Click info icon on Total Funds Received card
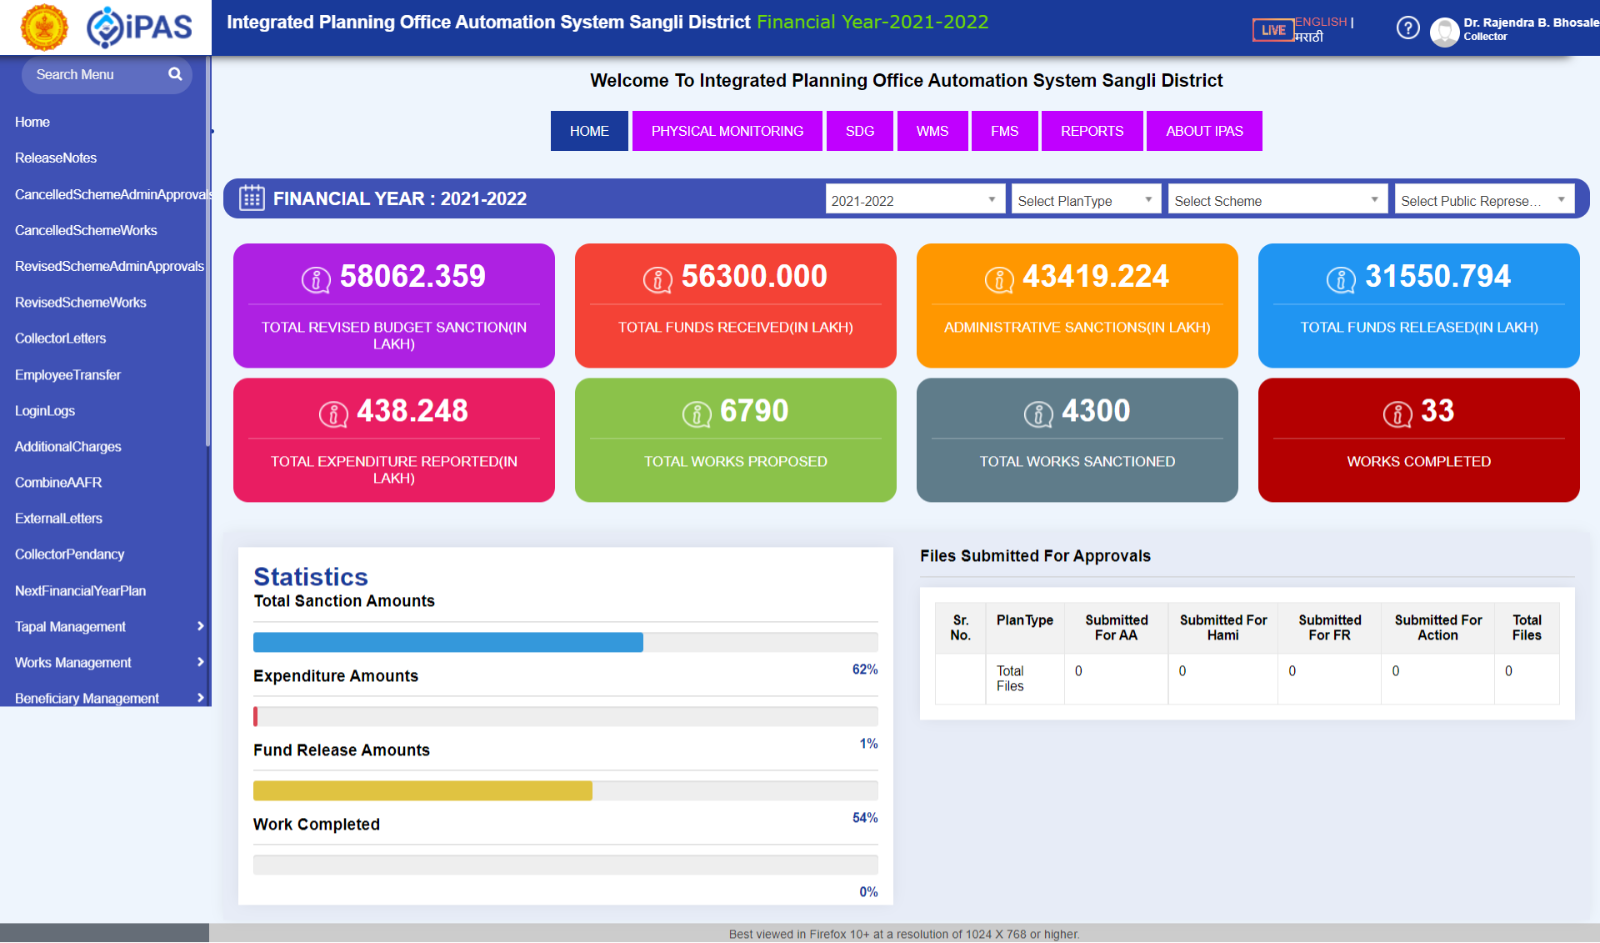 coord(657,280)
